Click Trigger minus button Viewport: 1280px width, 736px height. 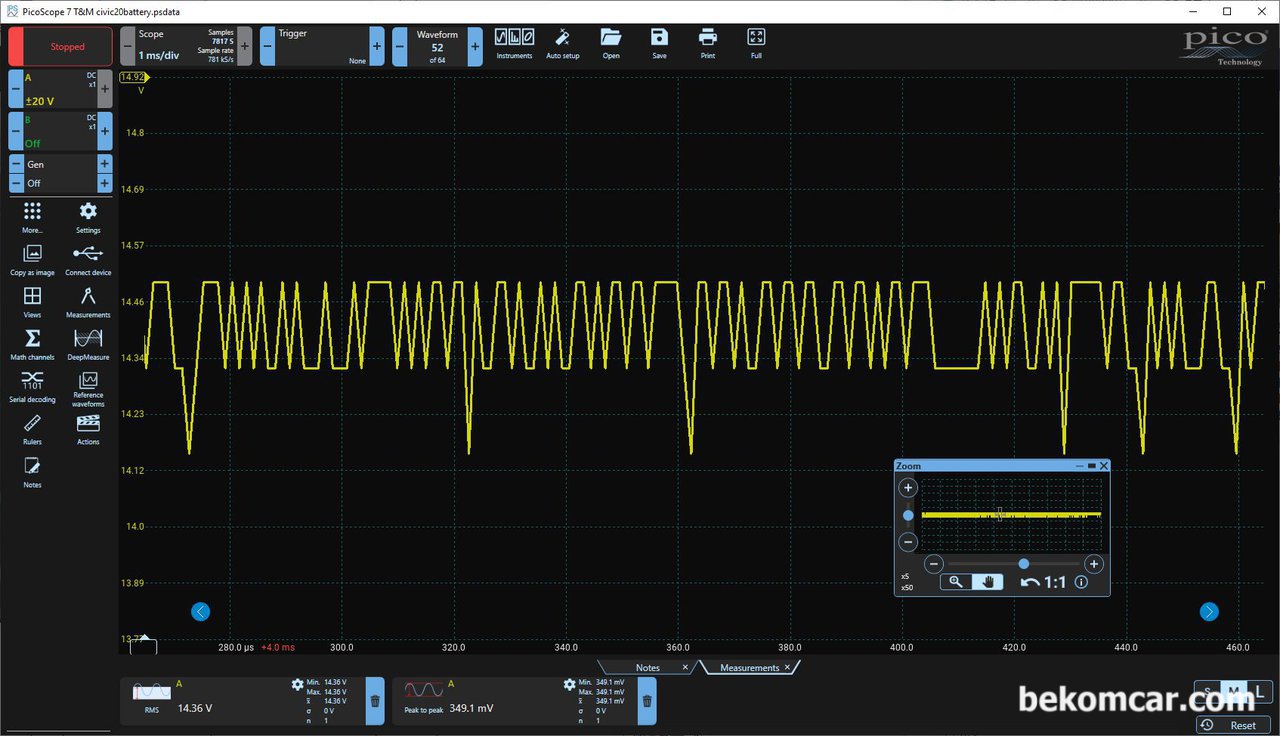[267, 46]
